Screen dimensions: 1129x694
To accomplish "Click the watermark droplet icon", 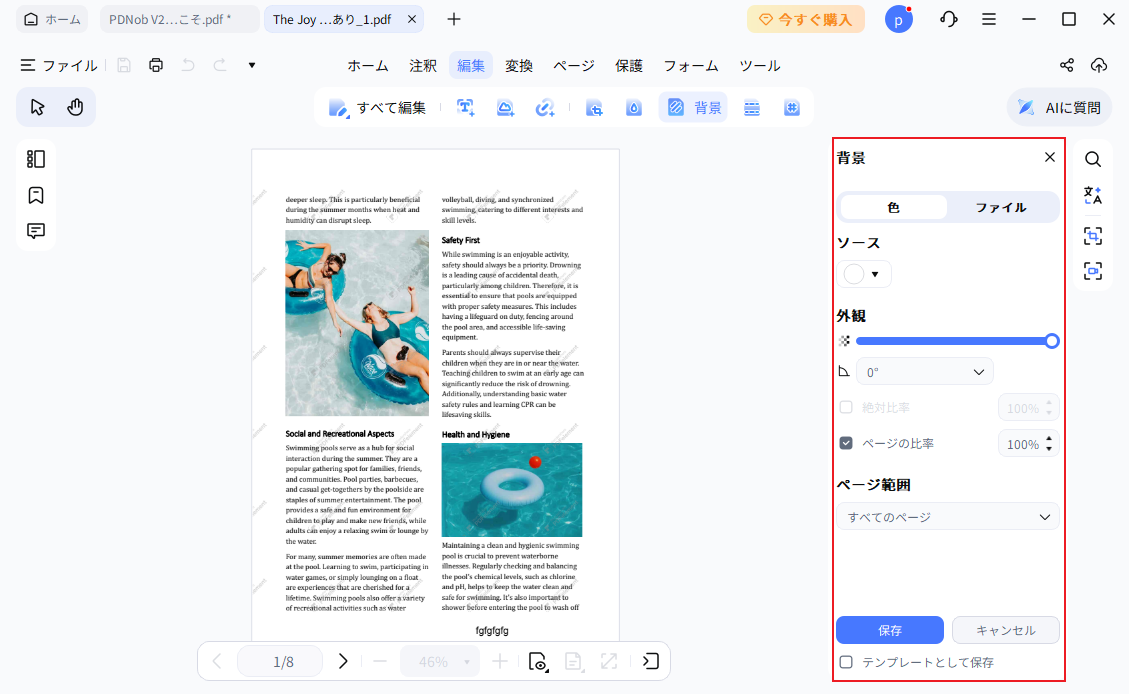I will (633, 108).
